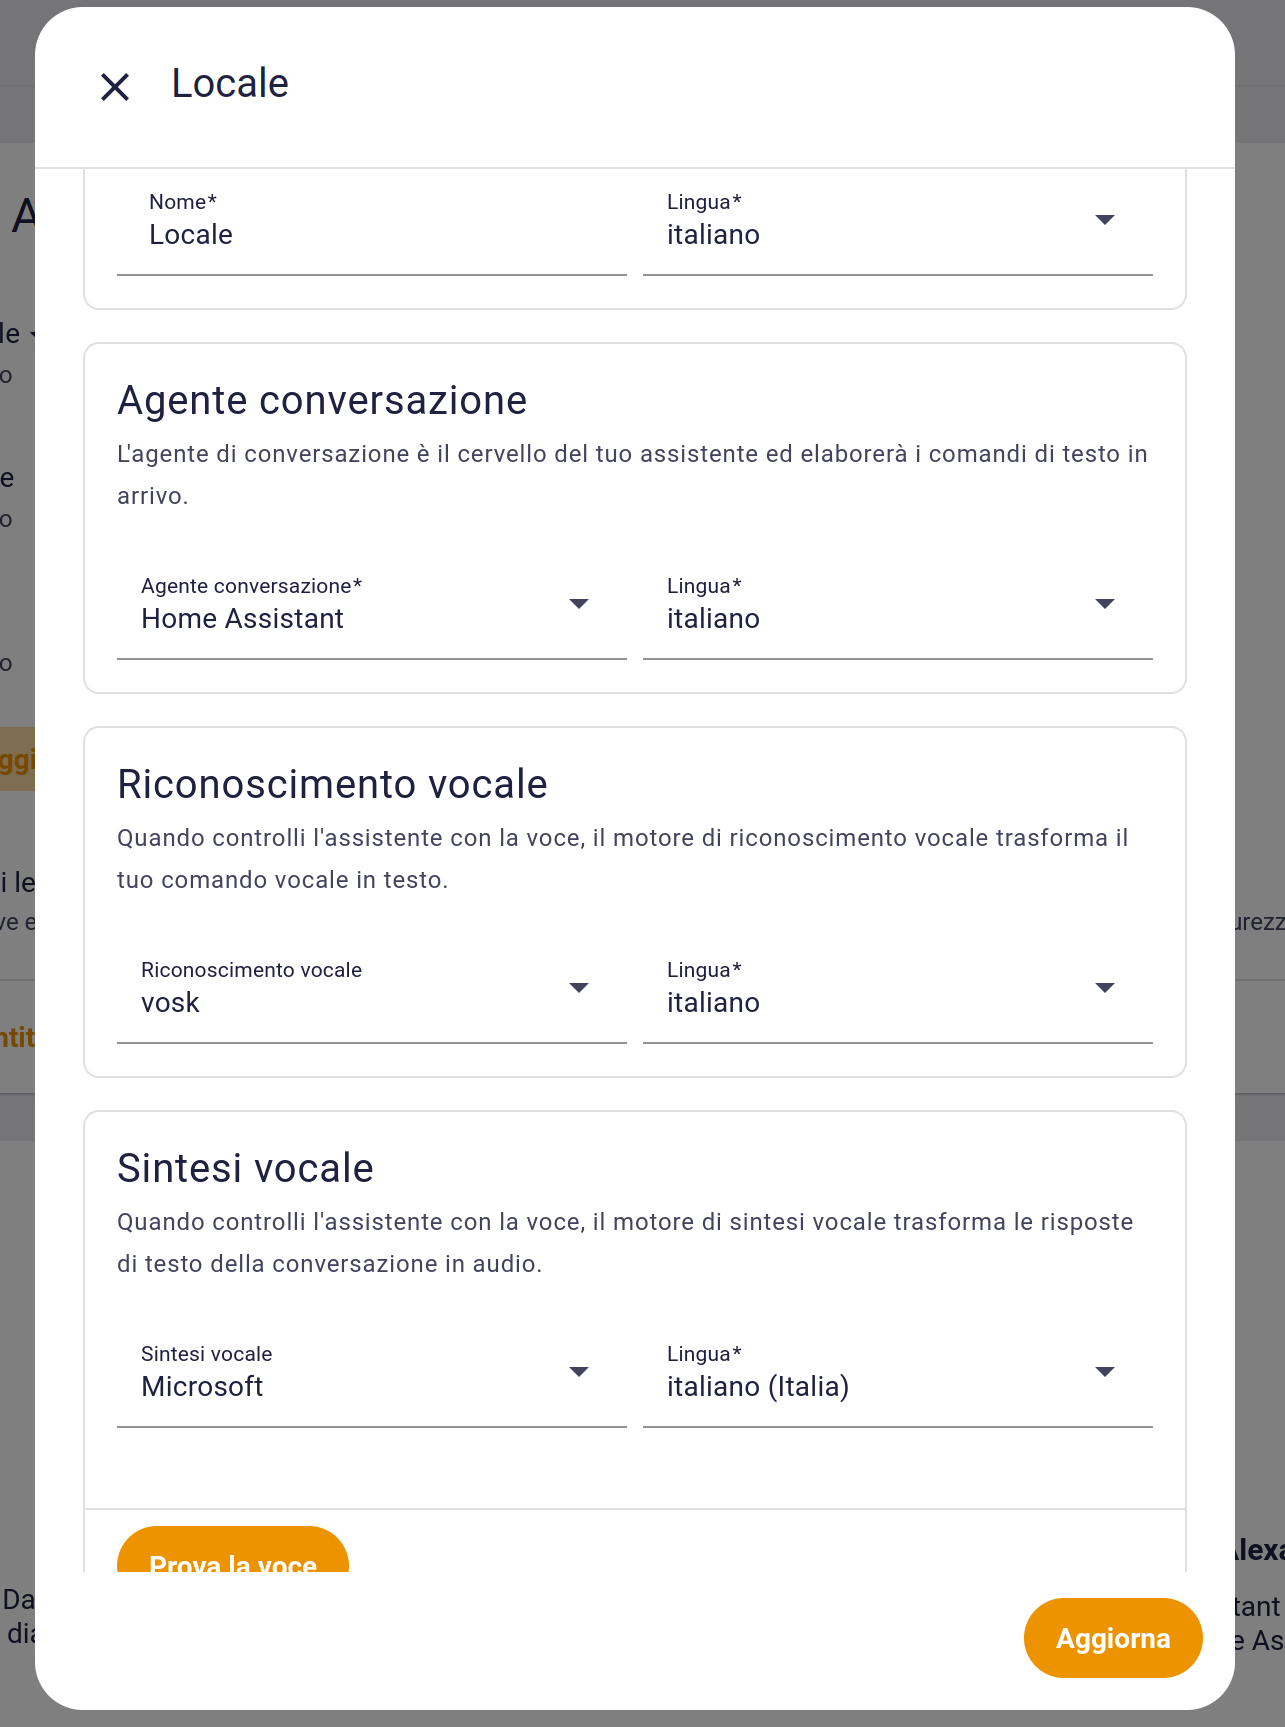1285x1727 pixels.
Task: Click the Sintesi vocale section heading
Action: 245,1168
